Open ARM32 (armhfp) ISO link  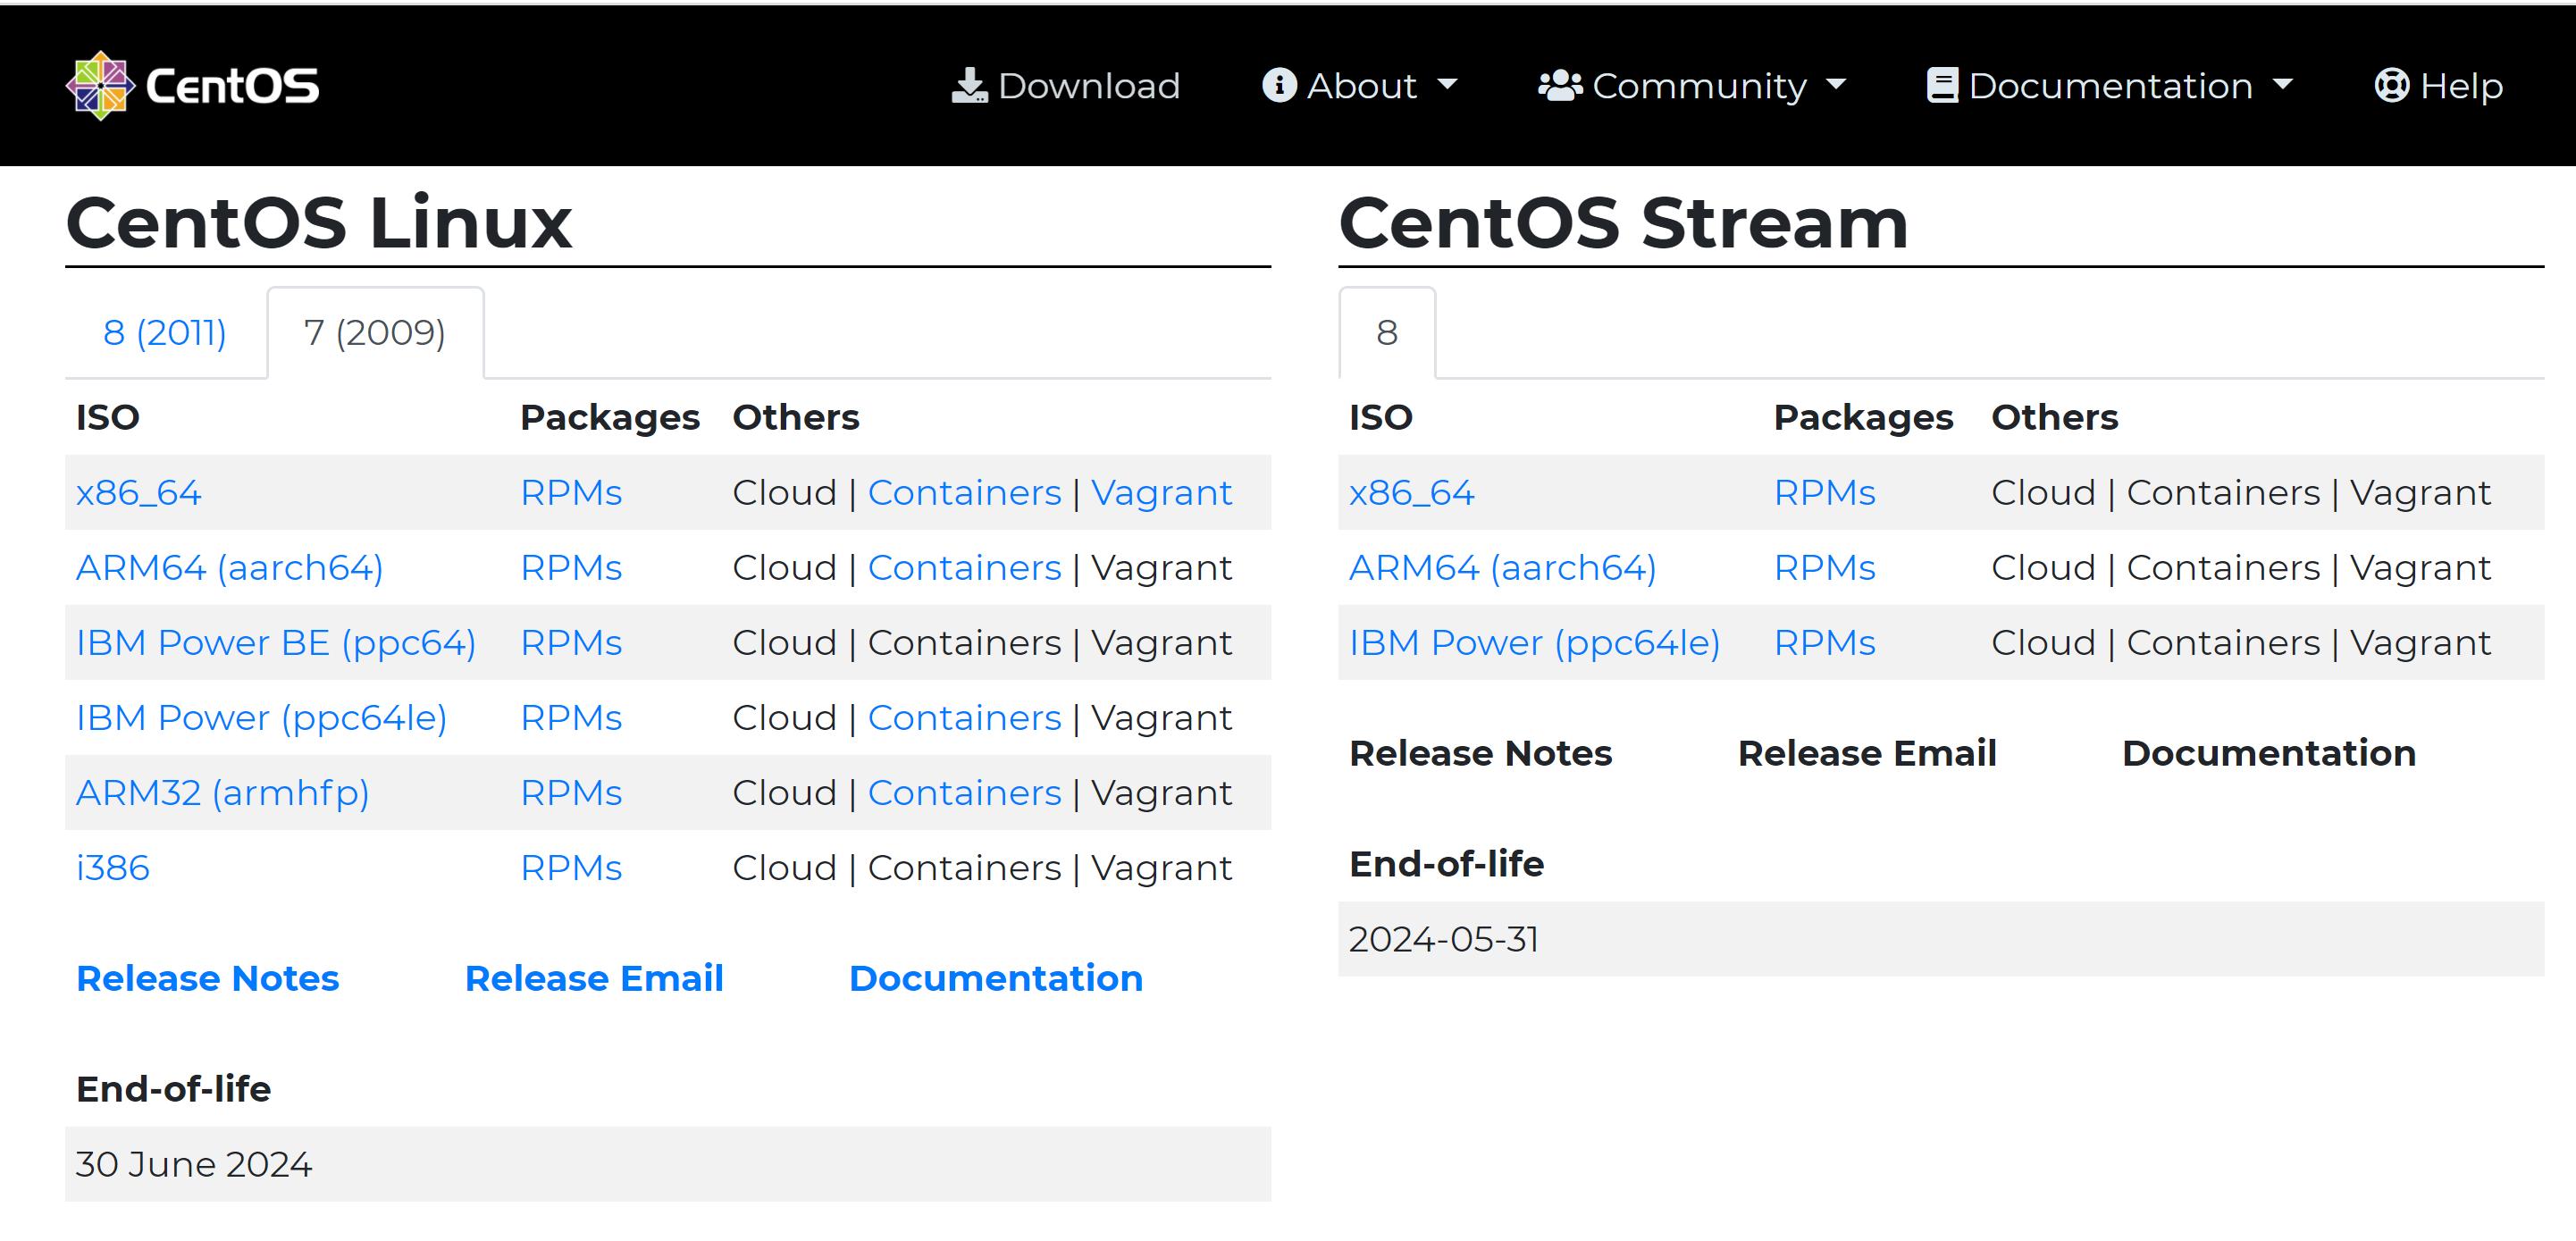[223, 792]
